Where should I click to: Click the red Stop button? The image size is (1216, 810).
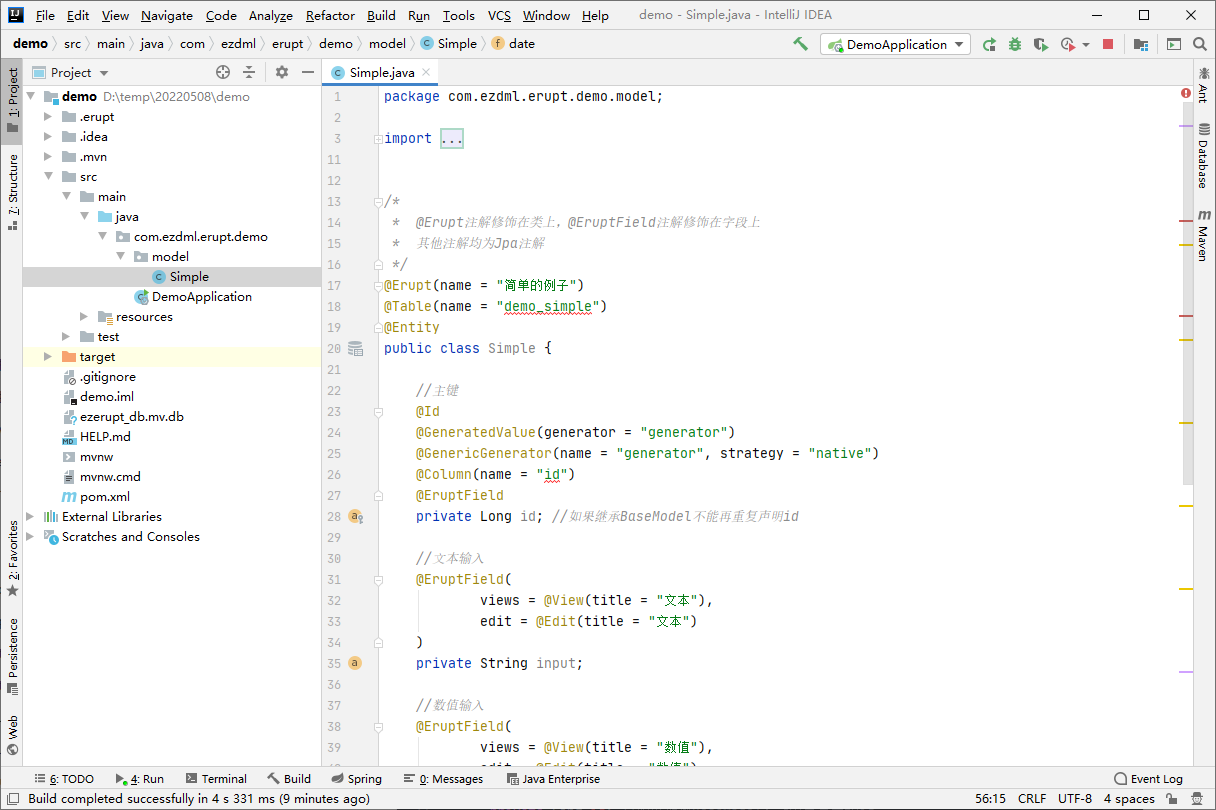1108,44
